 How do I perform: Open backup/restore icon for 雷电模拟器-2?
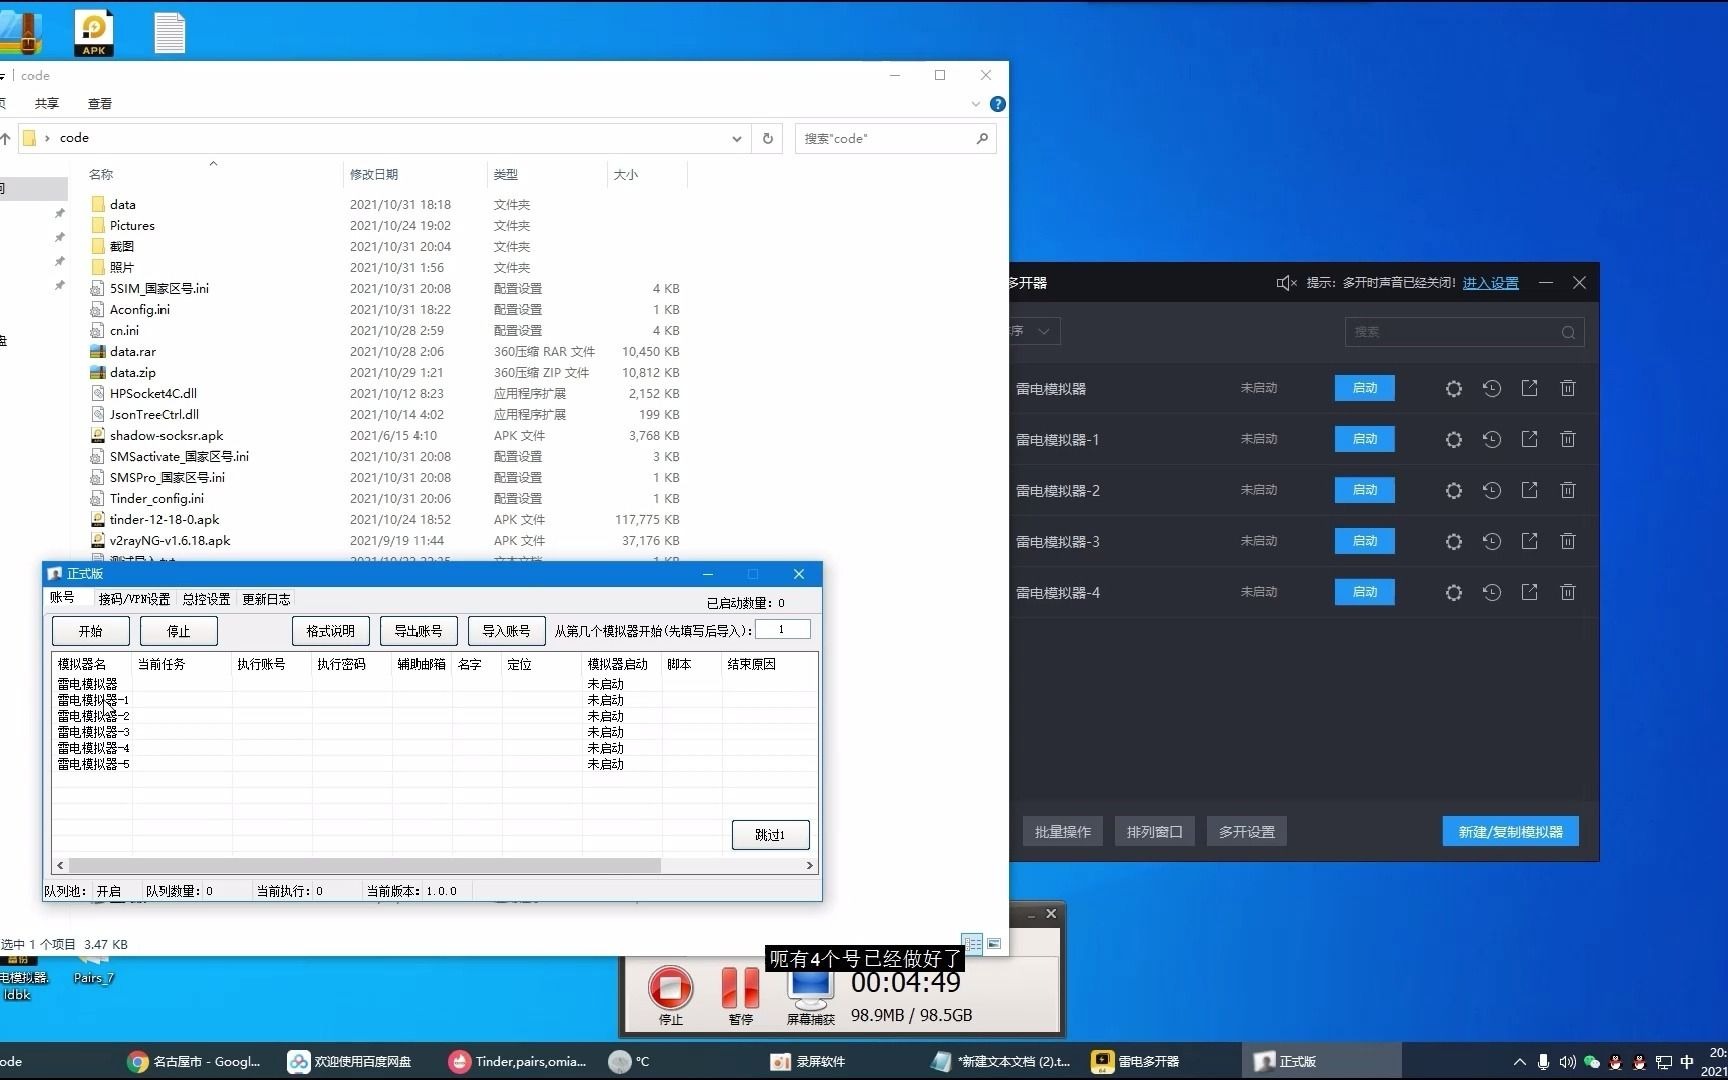tap(1492, 490)
